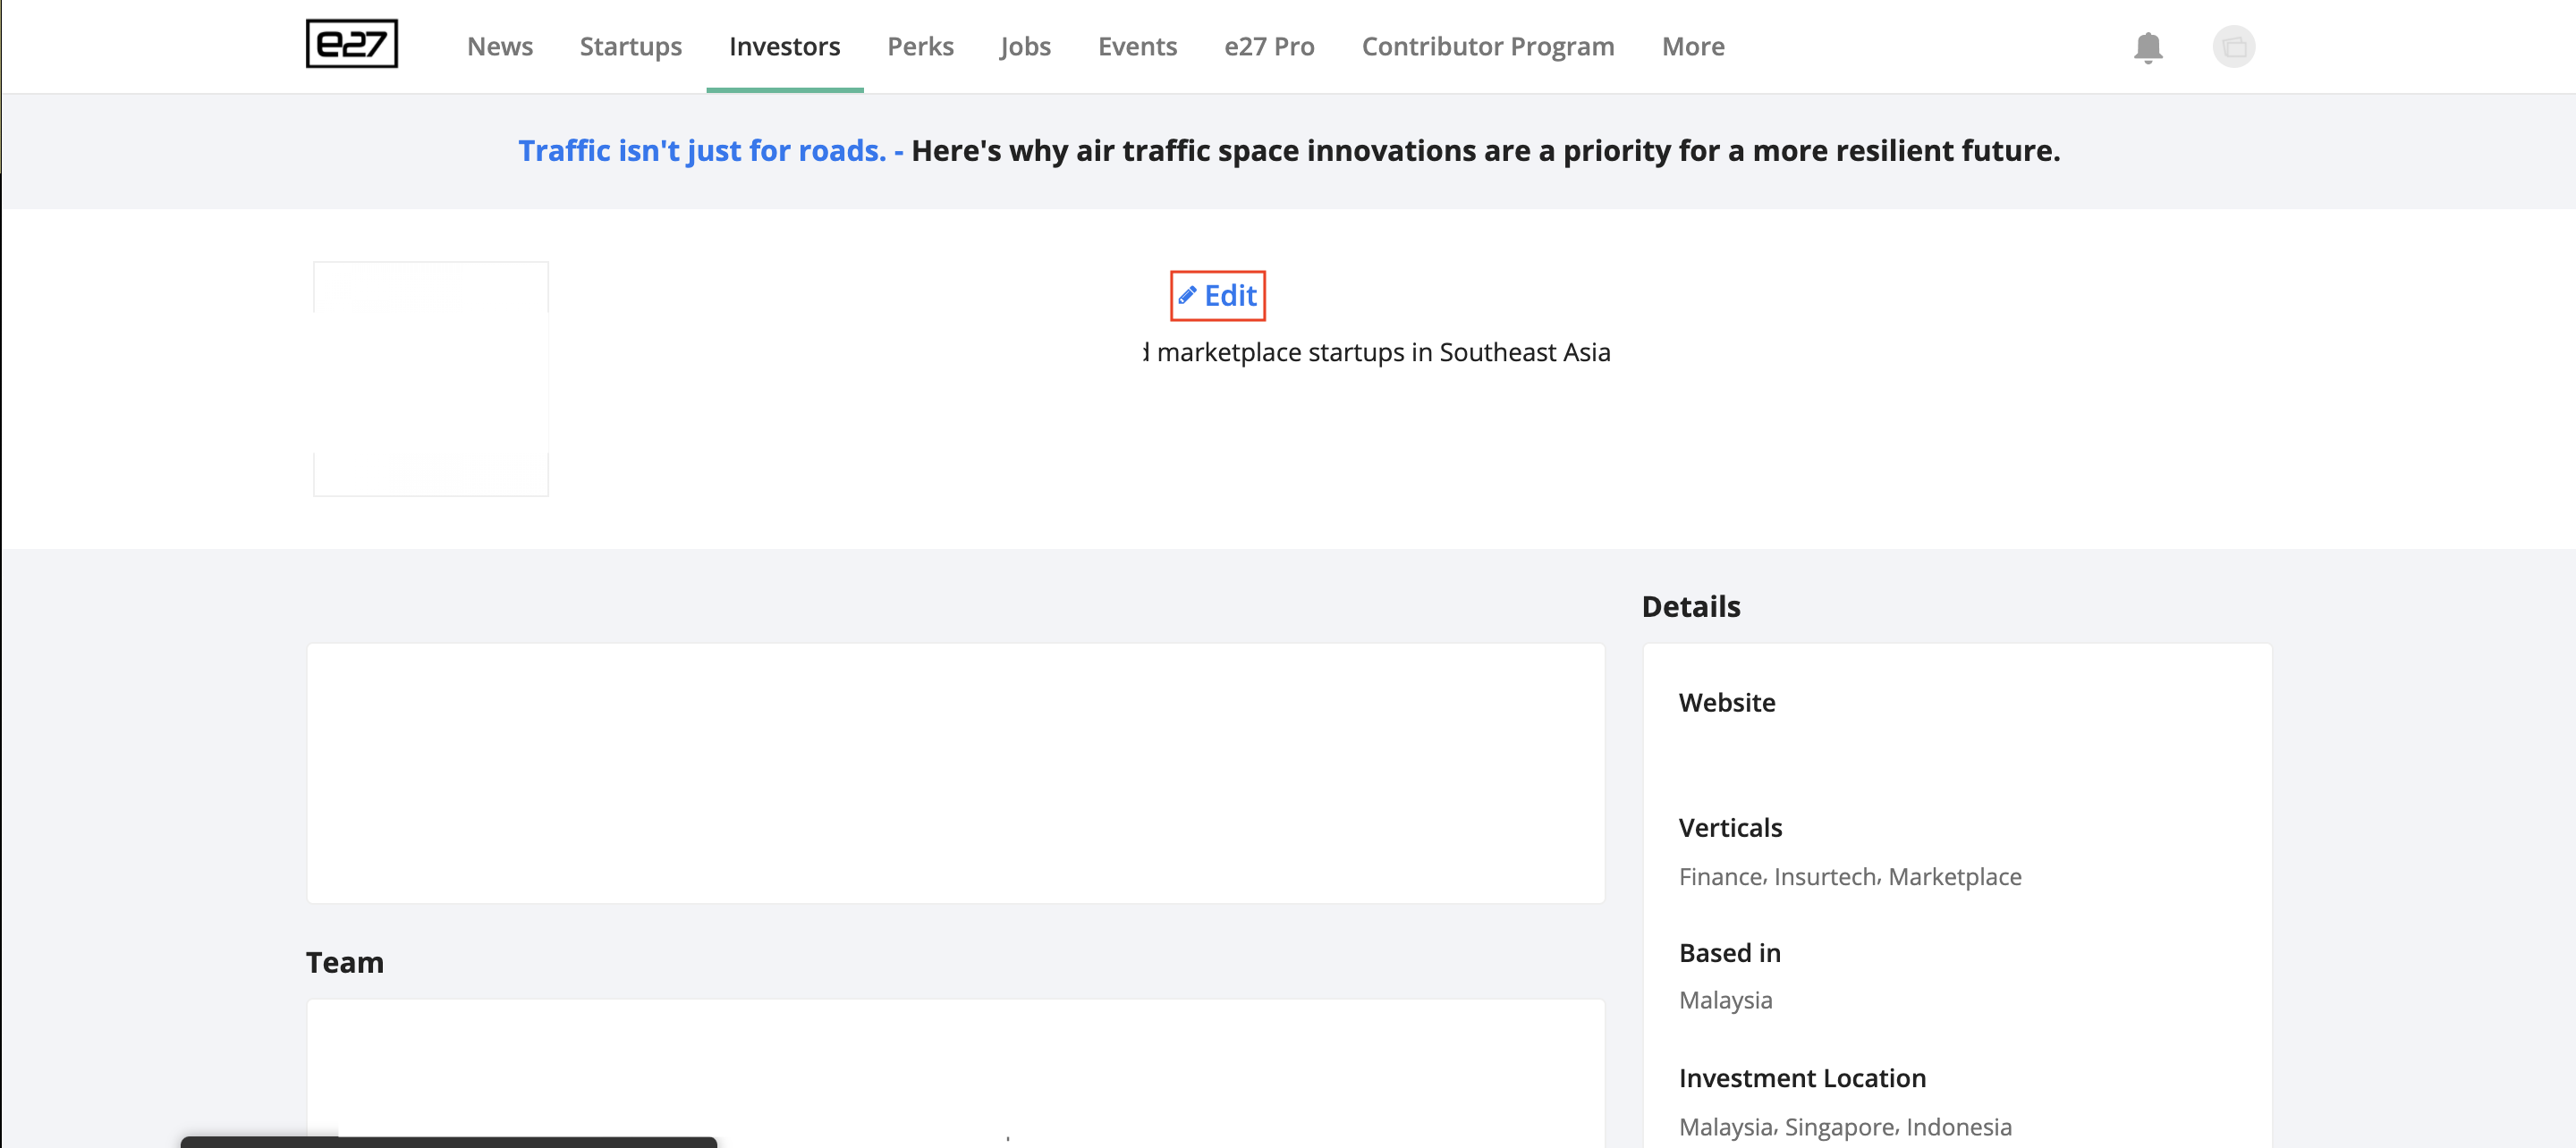
Task: Select the Insurtech vertical tag
Action: pos(1825,877)
